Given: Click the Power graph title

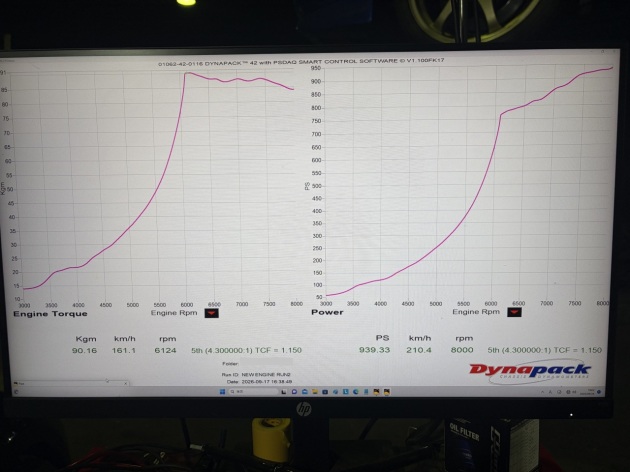Looking at the screenshot, I should [x=327, y=312].
